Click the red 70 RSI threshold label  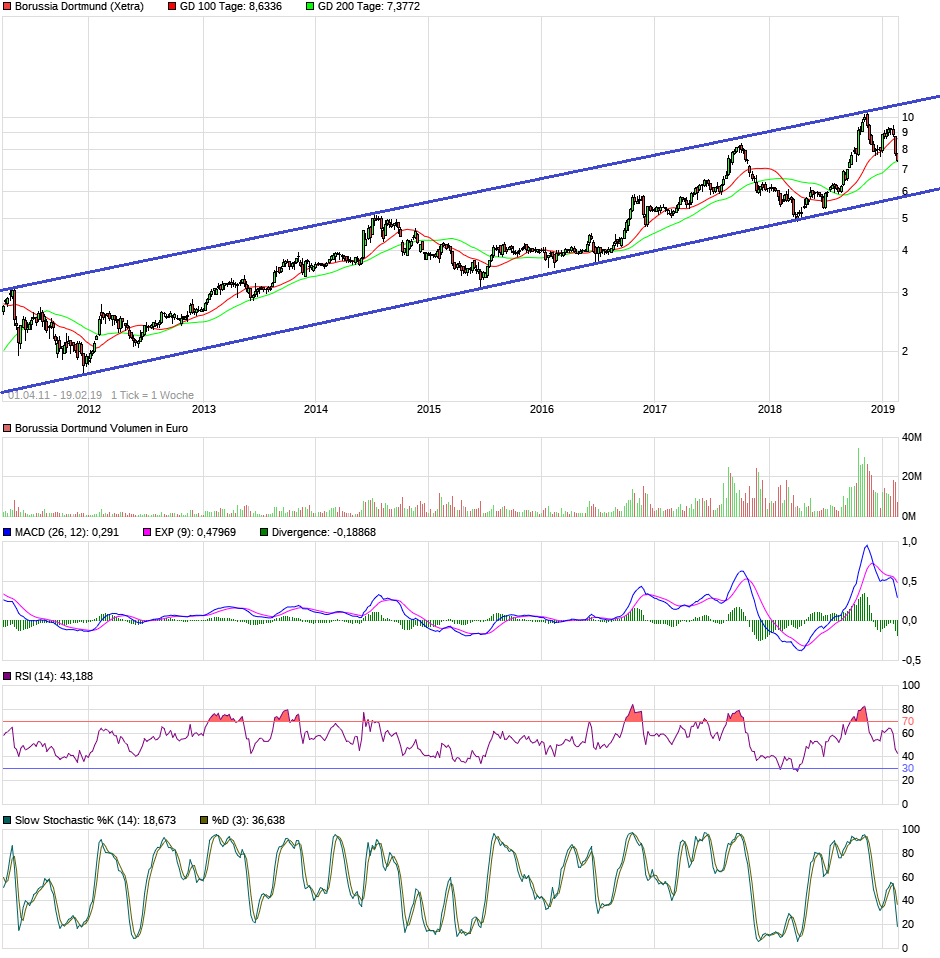908,722
